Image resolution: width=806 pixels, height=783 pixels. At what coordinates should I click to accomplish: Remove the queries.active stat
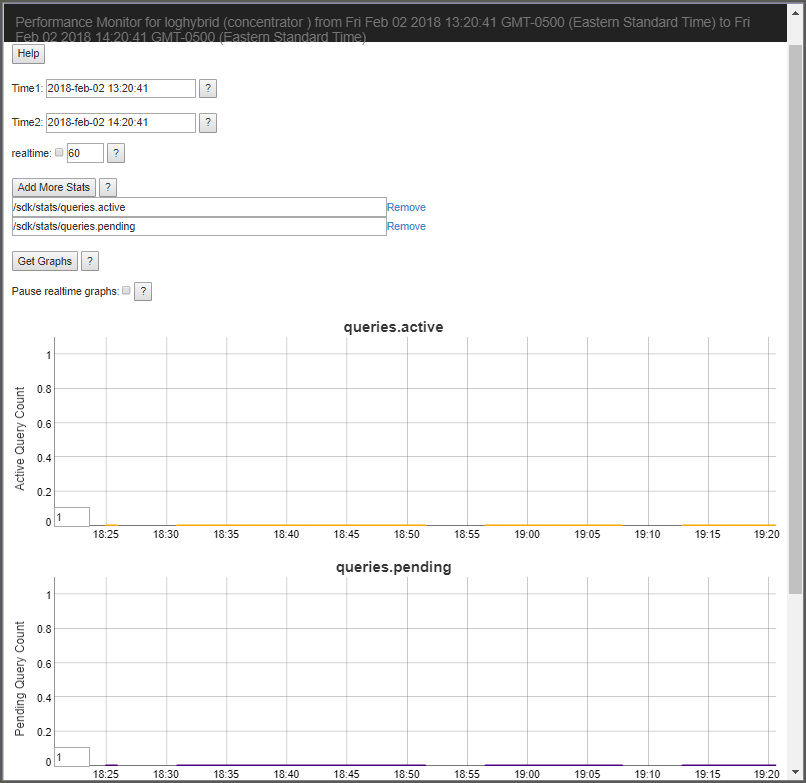tap(406, 207)
